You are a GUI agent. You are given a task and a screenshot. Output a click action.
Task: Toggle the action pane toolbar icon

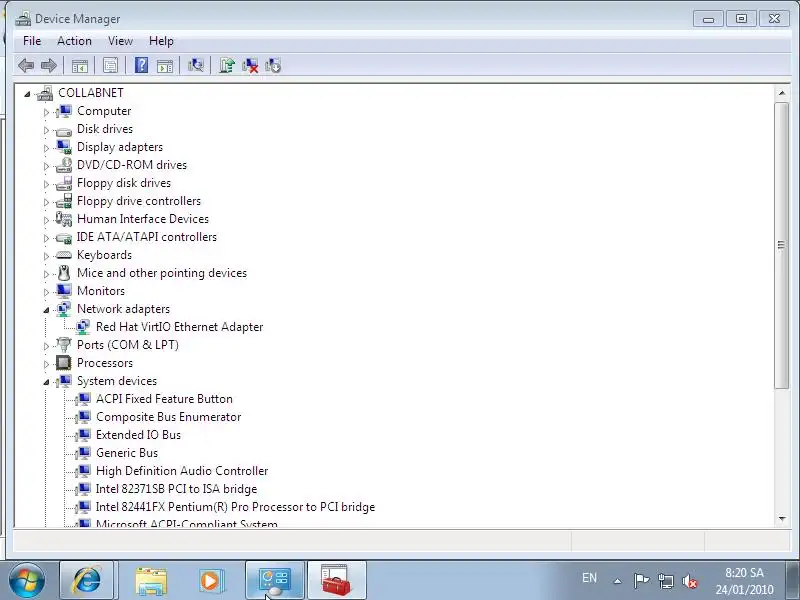click(165, 66)
